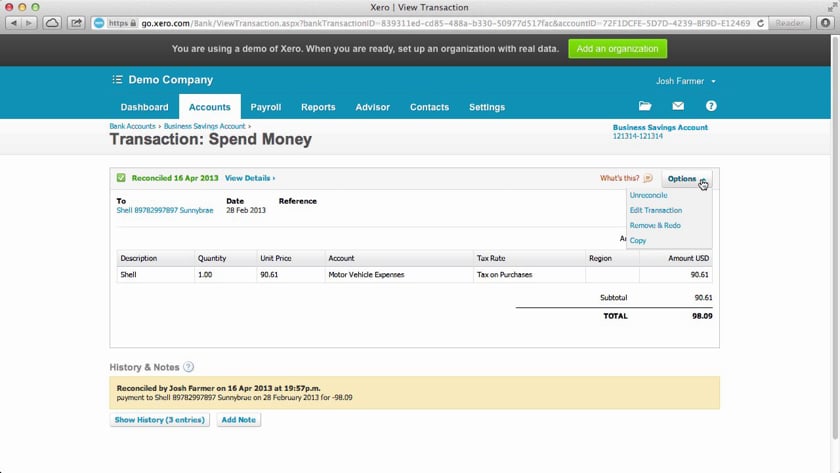Choose Unreconcile from Options menu

(x=648, y=196)
